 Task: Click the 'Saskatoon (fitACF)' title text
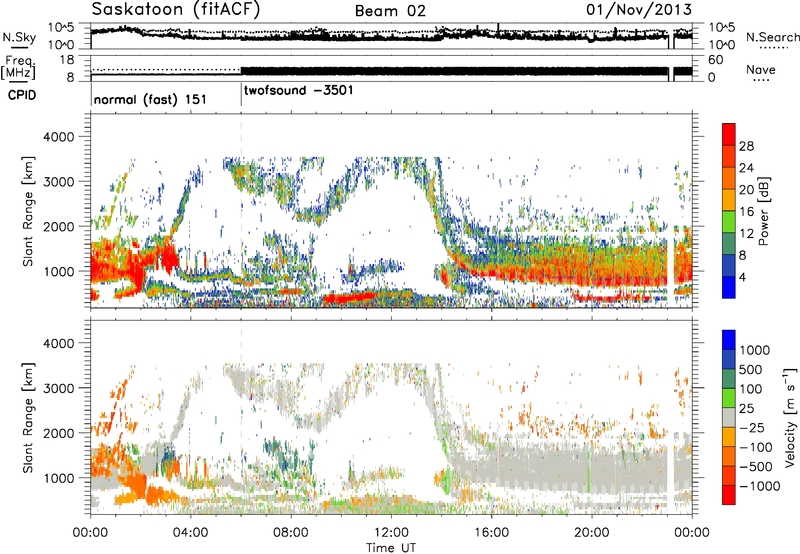point(176,10)
